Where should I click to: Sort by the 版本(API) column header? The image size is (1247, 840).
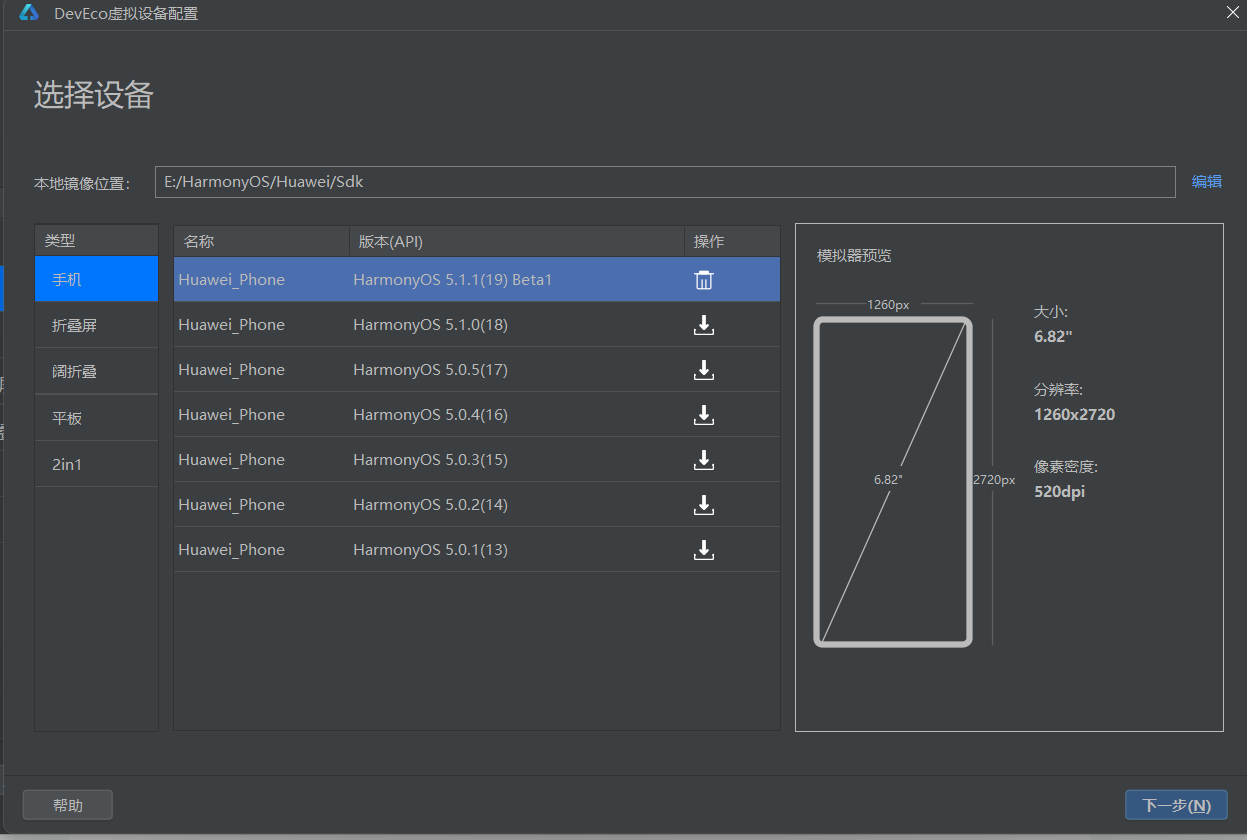pyautogui.click(x=516, y=241)
